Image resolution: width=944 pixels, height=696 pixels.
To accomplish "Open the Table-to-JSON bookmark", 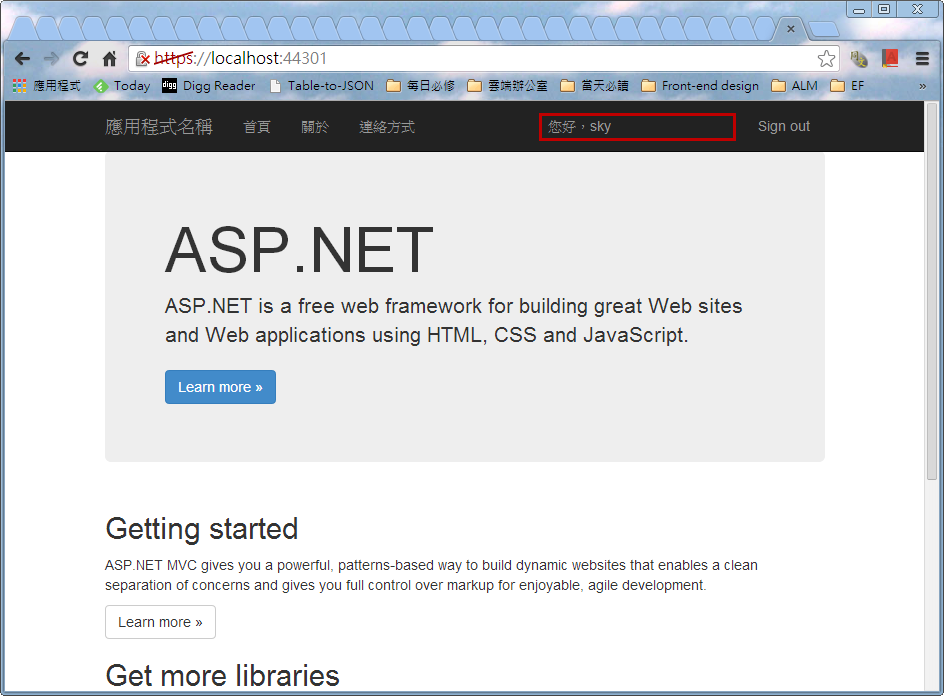I will pos(322,86).
